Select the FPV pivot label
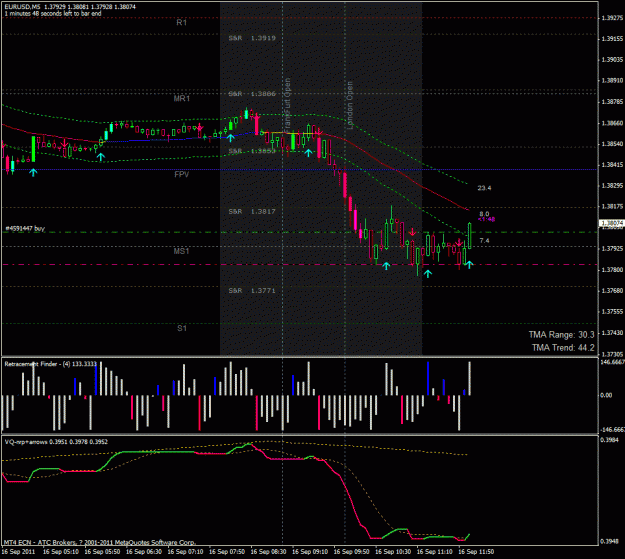 [x=181, y=175]
